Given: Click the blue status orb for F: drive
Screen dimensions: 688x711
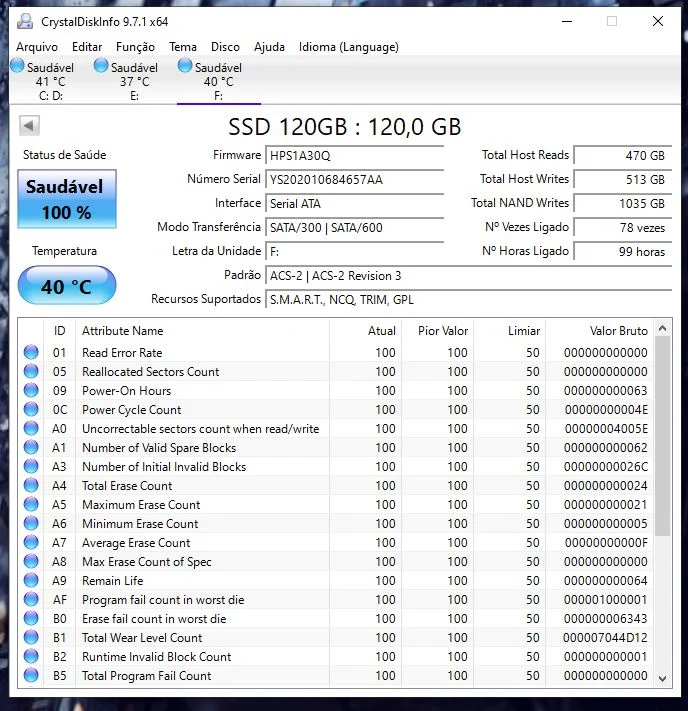Looking at the screenshot, I should pos(185,66).
